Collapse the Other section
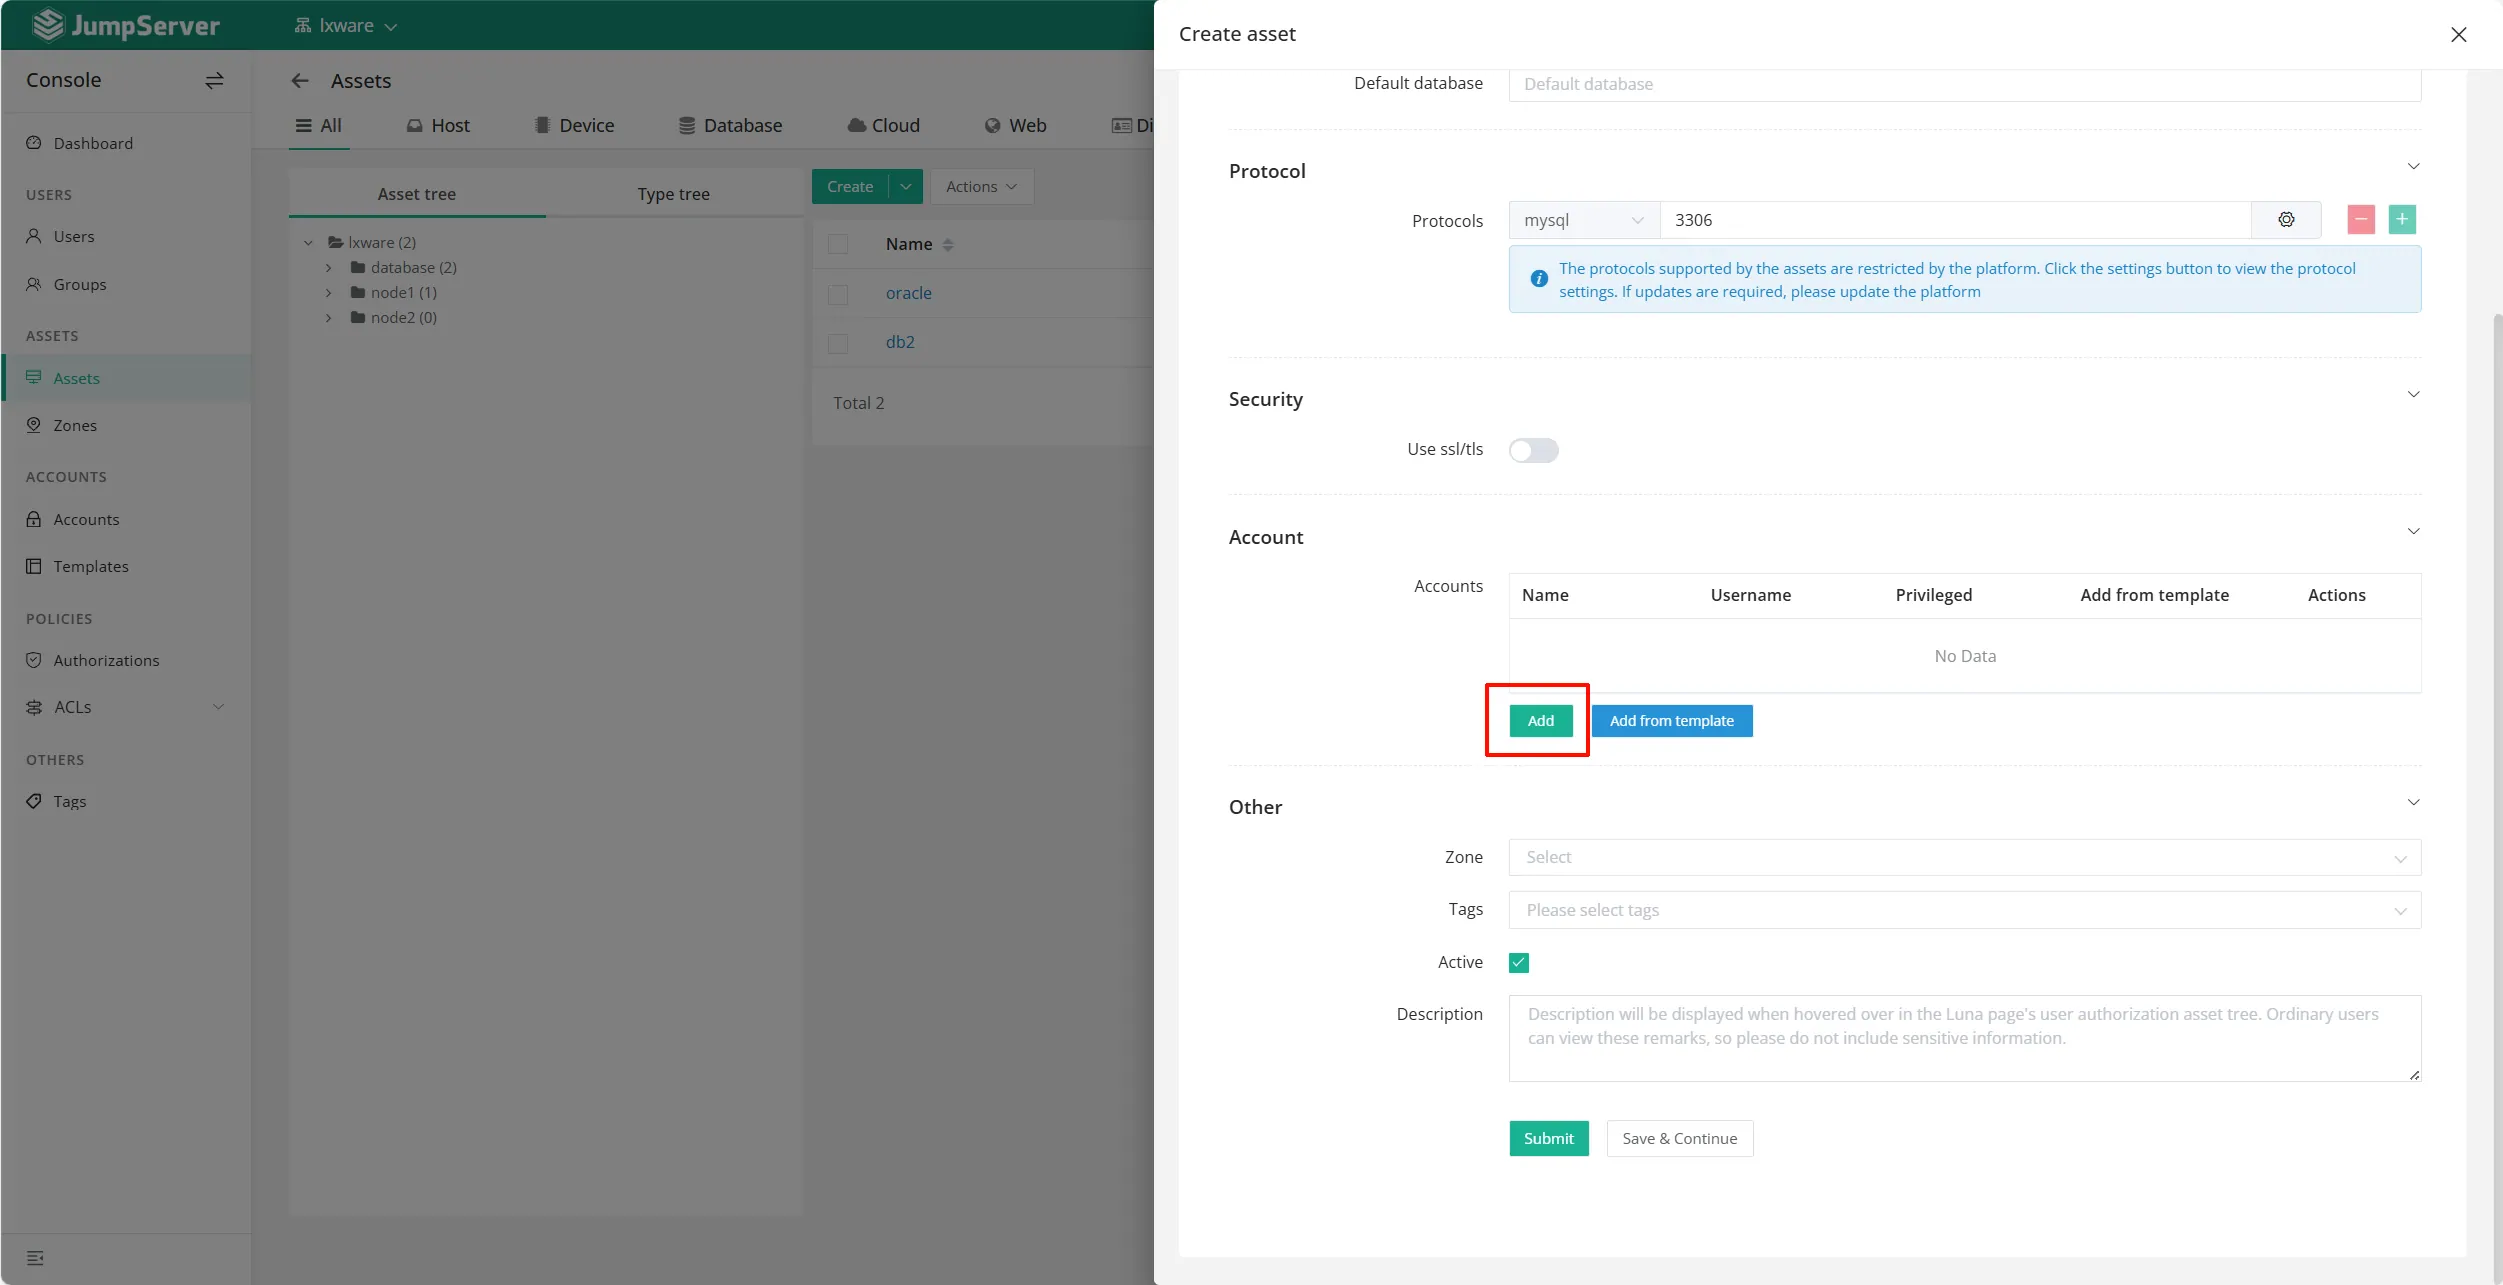This screenshot has width=2503, height=1285. point(2413,803)
